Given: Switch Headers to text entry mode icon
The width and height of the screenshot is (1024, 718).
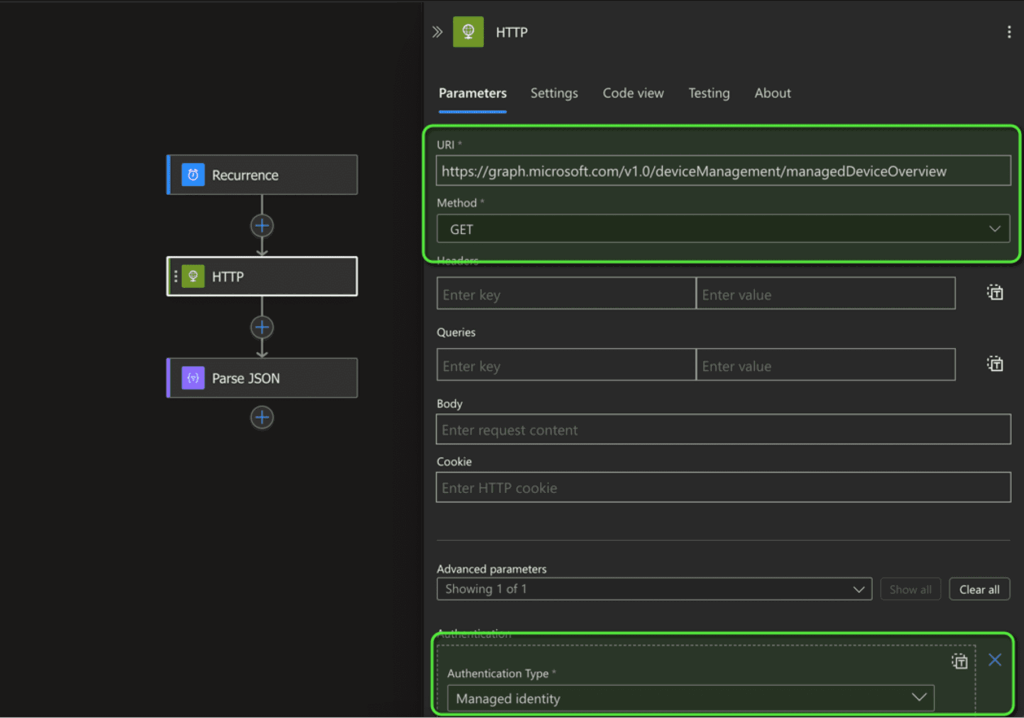Looking at the screenshot, I should [x=995, y=292].
